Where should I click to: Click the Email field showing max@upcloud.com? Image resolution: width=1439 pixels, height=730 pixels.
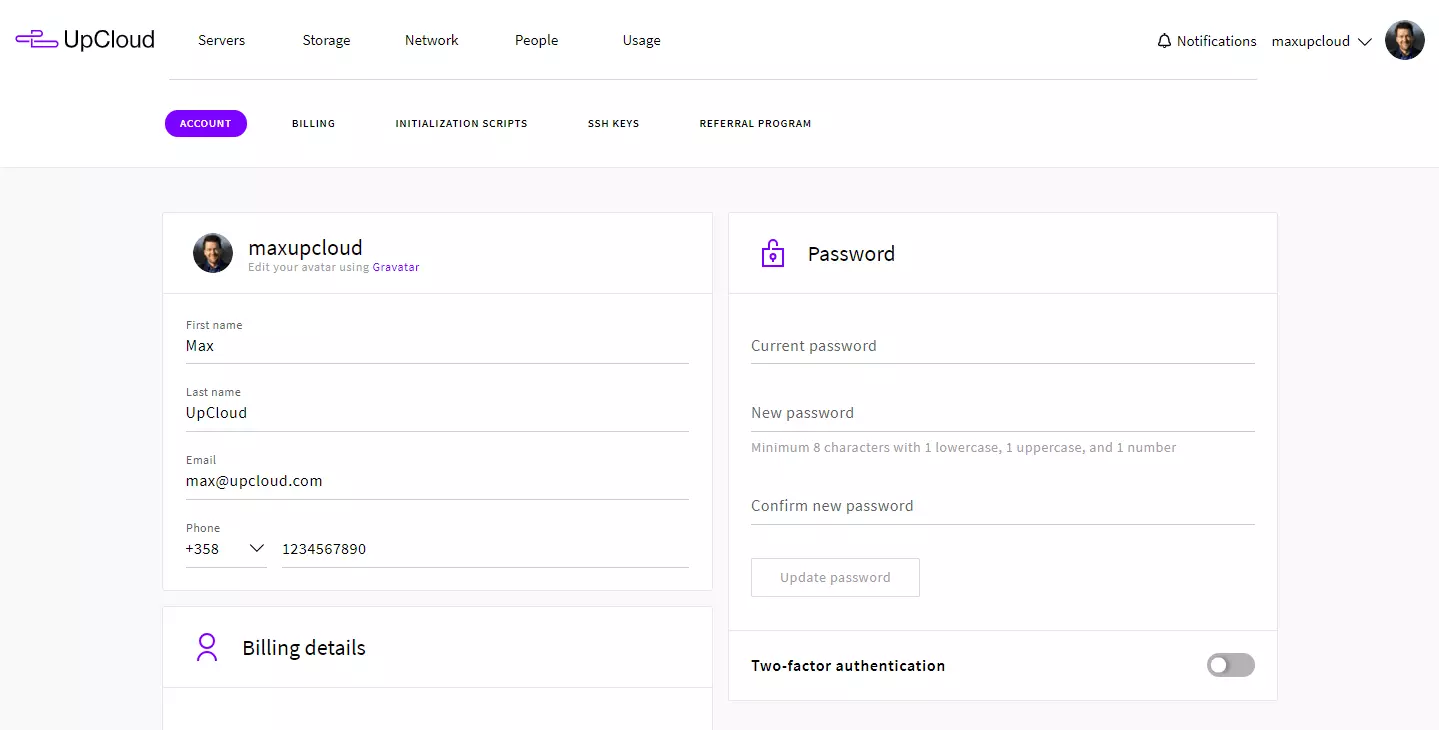(437, 480)
